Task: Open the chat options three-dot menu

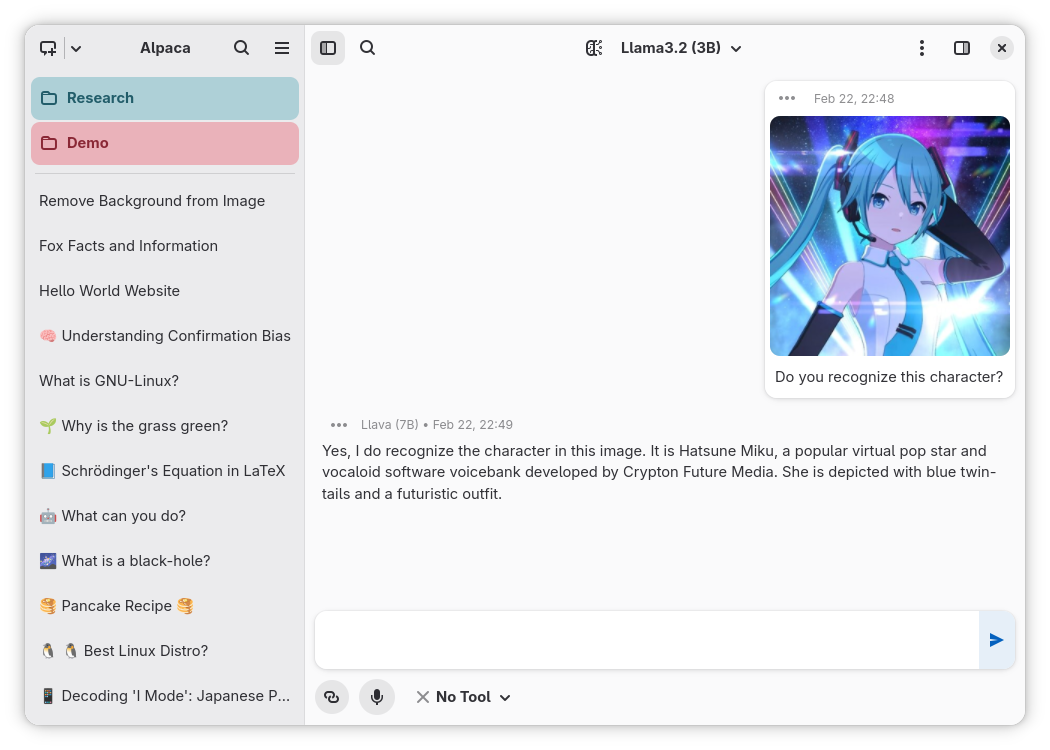Action: tap(922, 48)
